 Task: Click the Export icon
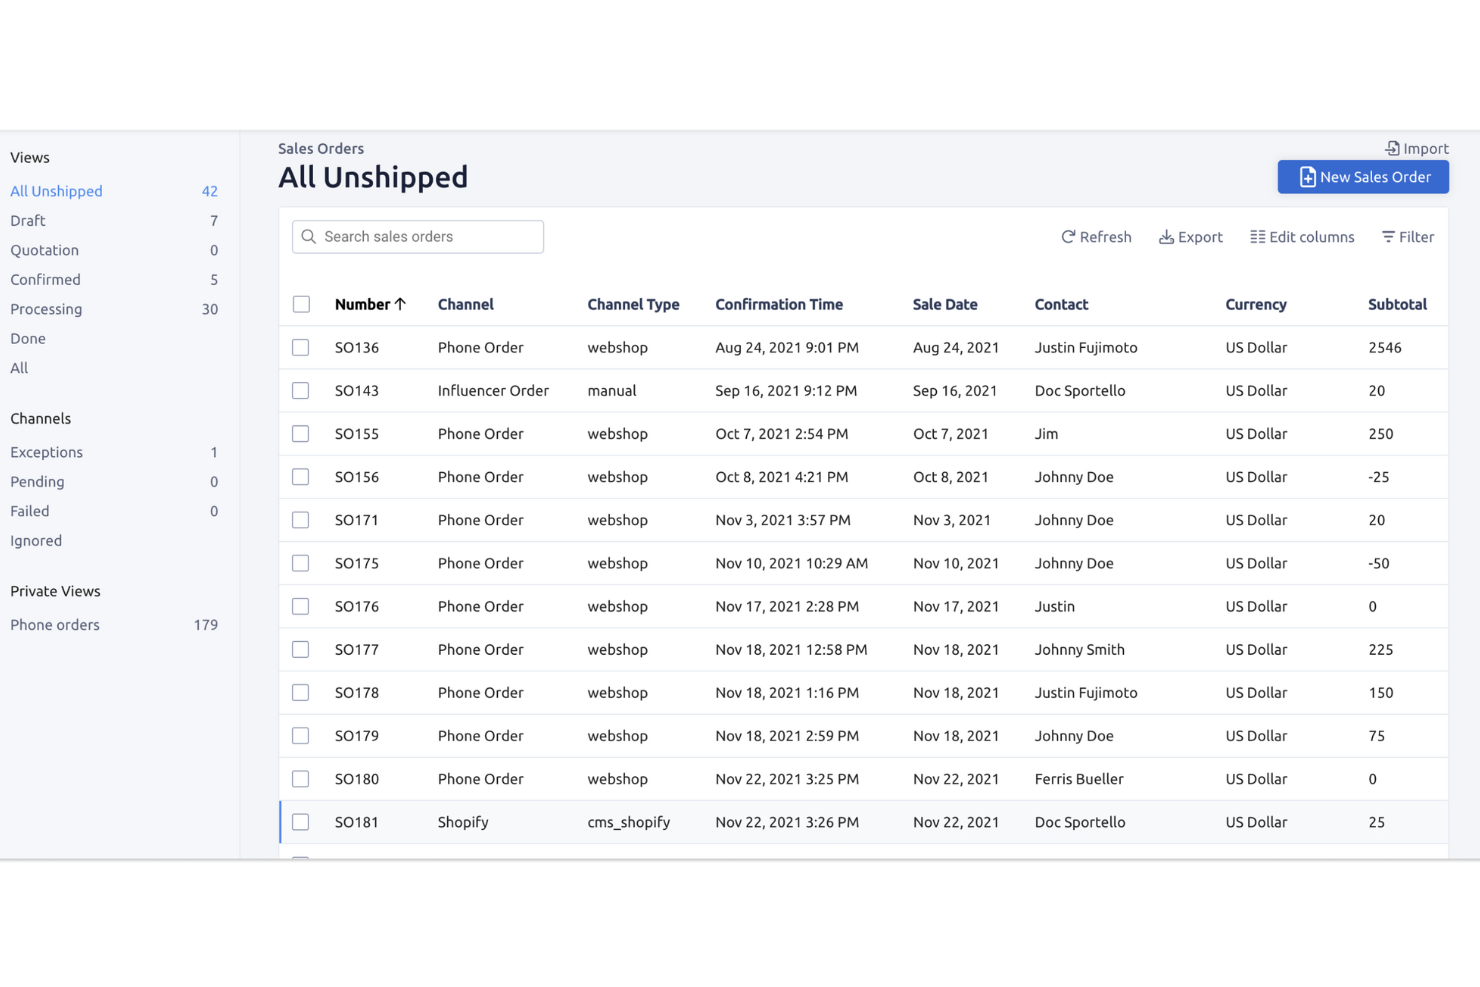click(x=1167, y=237)
